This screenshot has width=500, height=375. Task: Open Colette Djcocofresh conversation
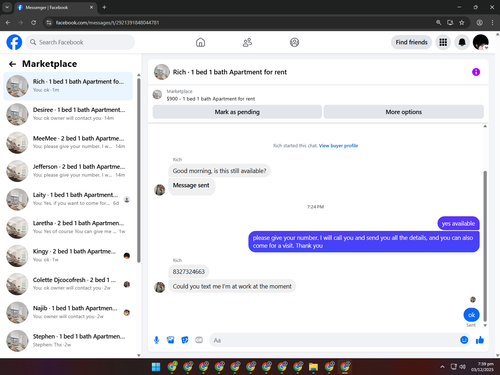click(x=68, y=284)
